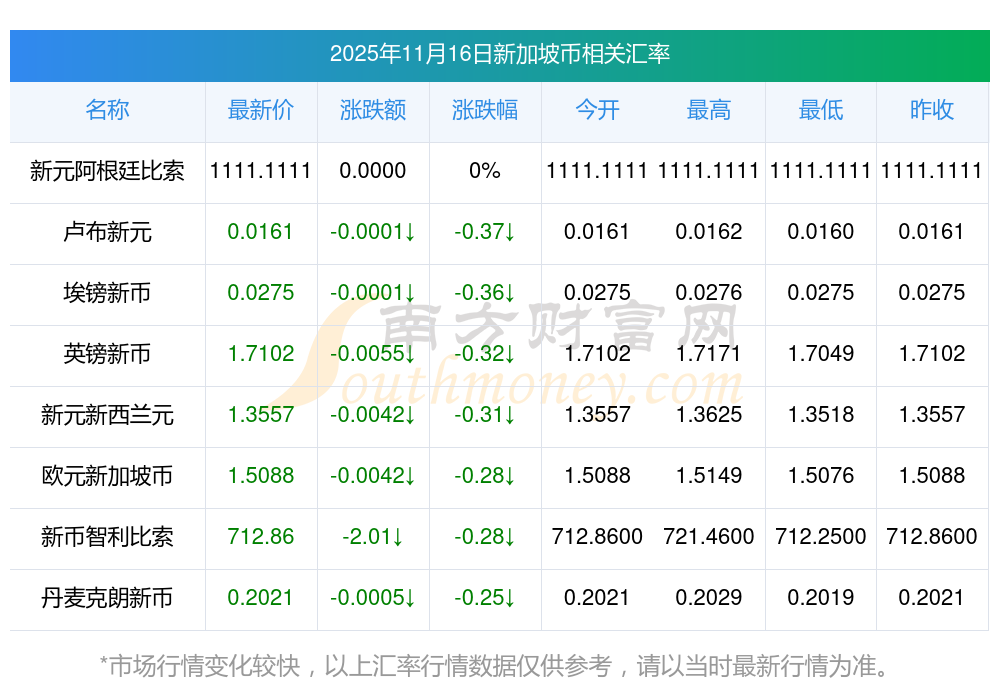This screenshot has height=697, width=1000.
Task: Sort by the 涨跌额 column header
Action: coord(373,110)
